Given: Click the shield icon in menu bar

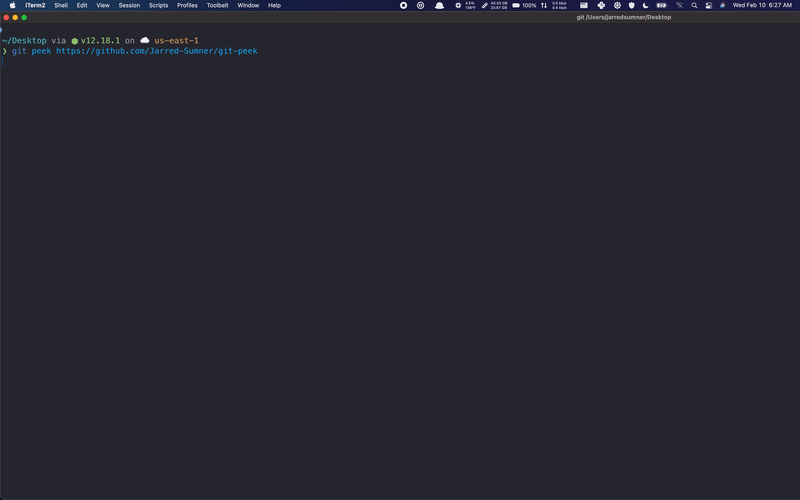Looking at the screenshot, I should tap(632, 5).
